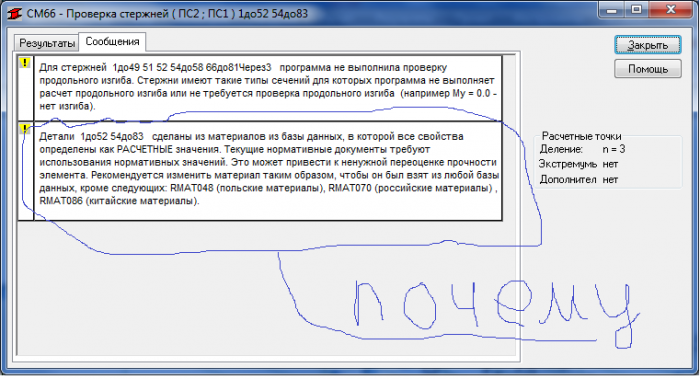Click the Закрыть button
The height and width of the screenshot is (379, 700).
(647, 45)
